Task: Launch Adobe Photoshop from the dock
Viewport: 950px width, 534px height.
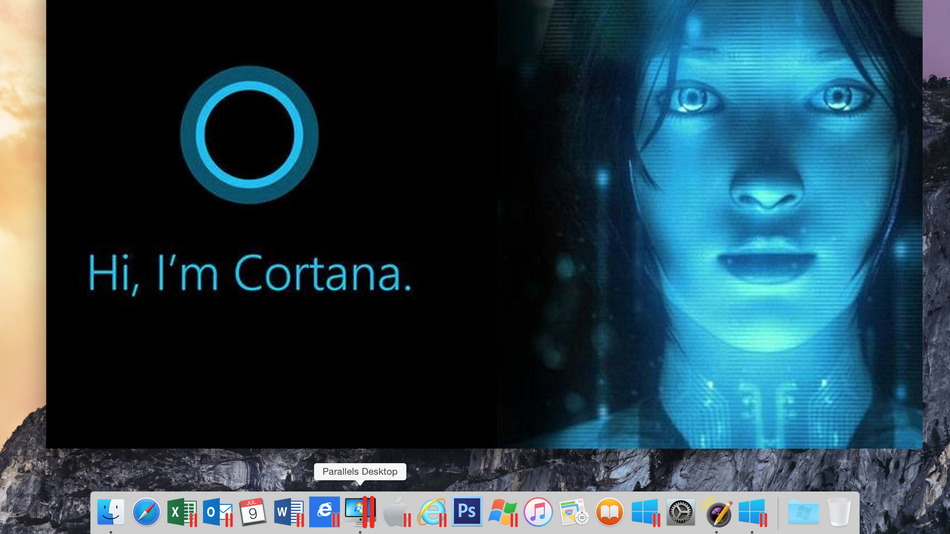Action: coord(467,512)
